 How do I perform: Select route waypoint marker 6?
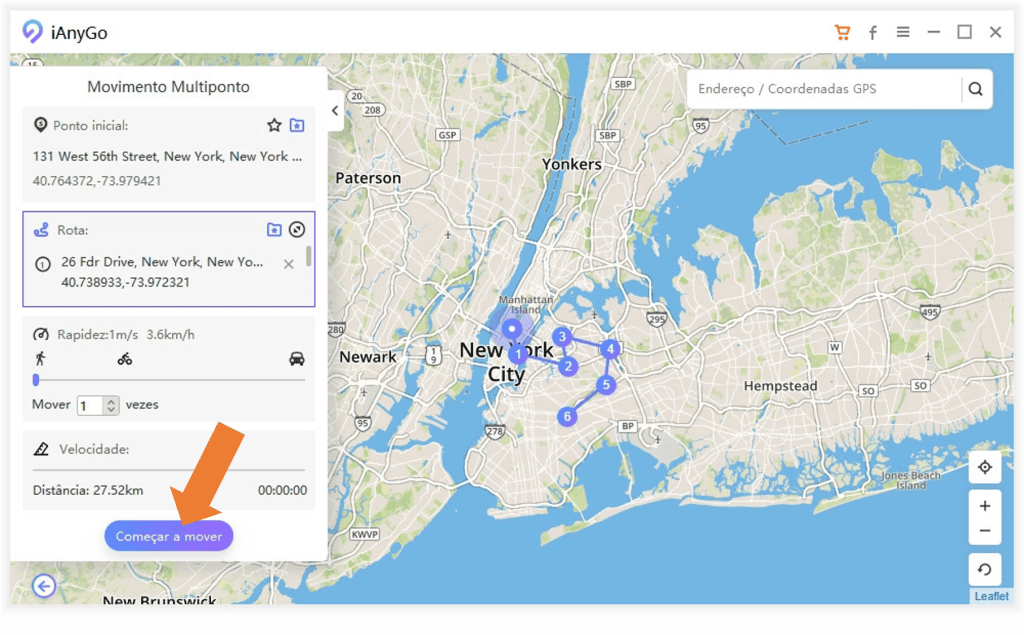[x=567, y=416]
